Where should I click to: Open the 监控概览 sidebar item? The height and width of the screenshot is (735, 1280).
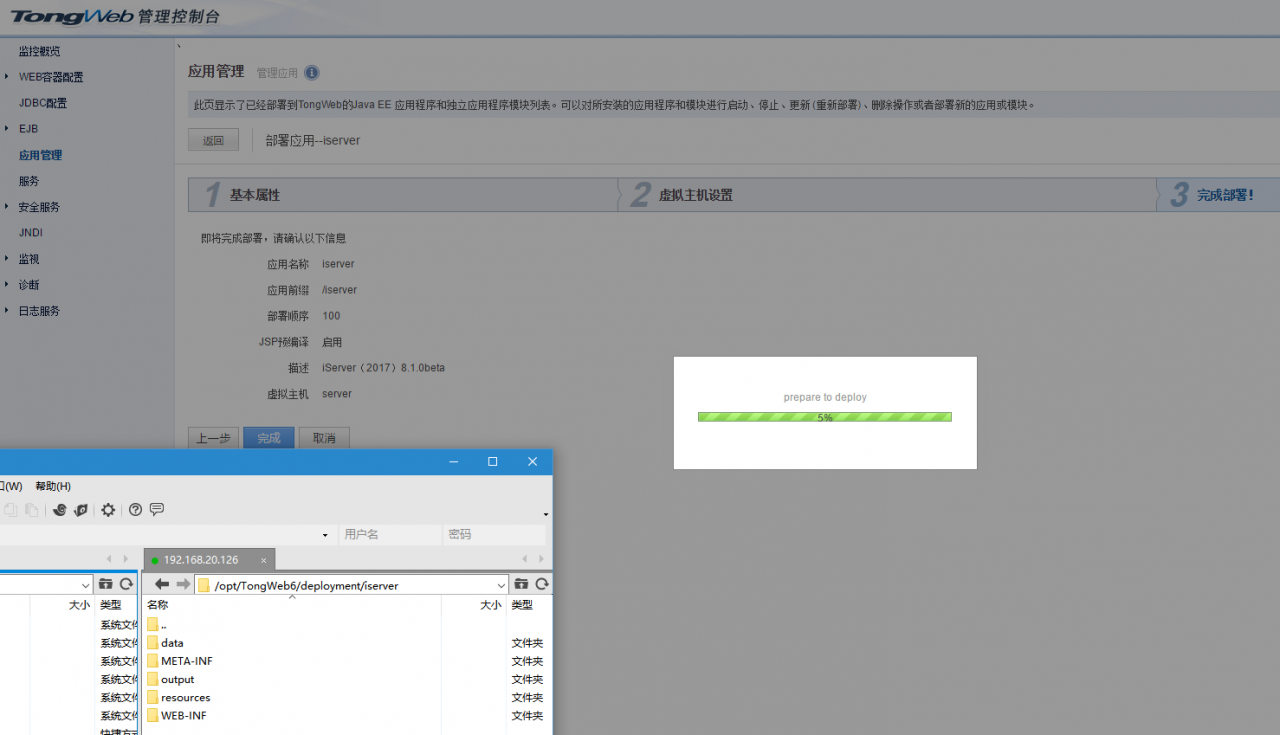39,51
